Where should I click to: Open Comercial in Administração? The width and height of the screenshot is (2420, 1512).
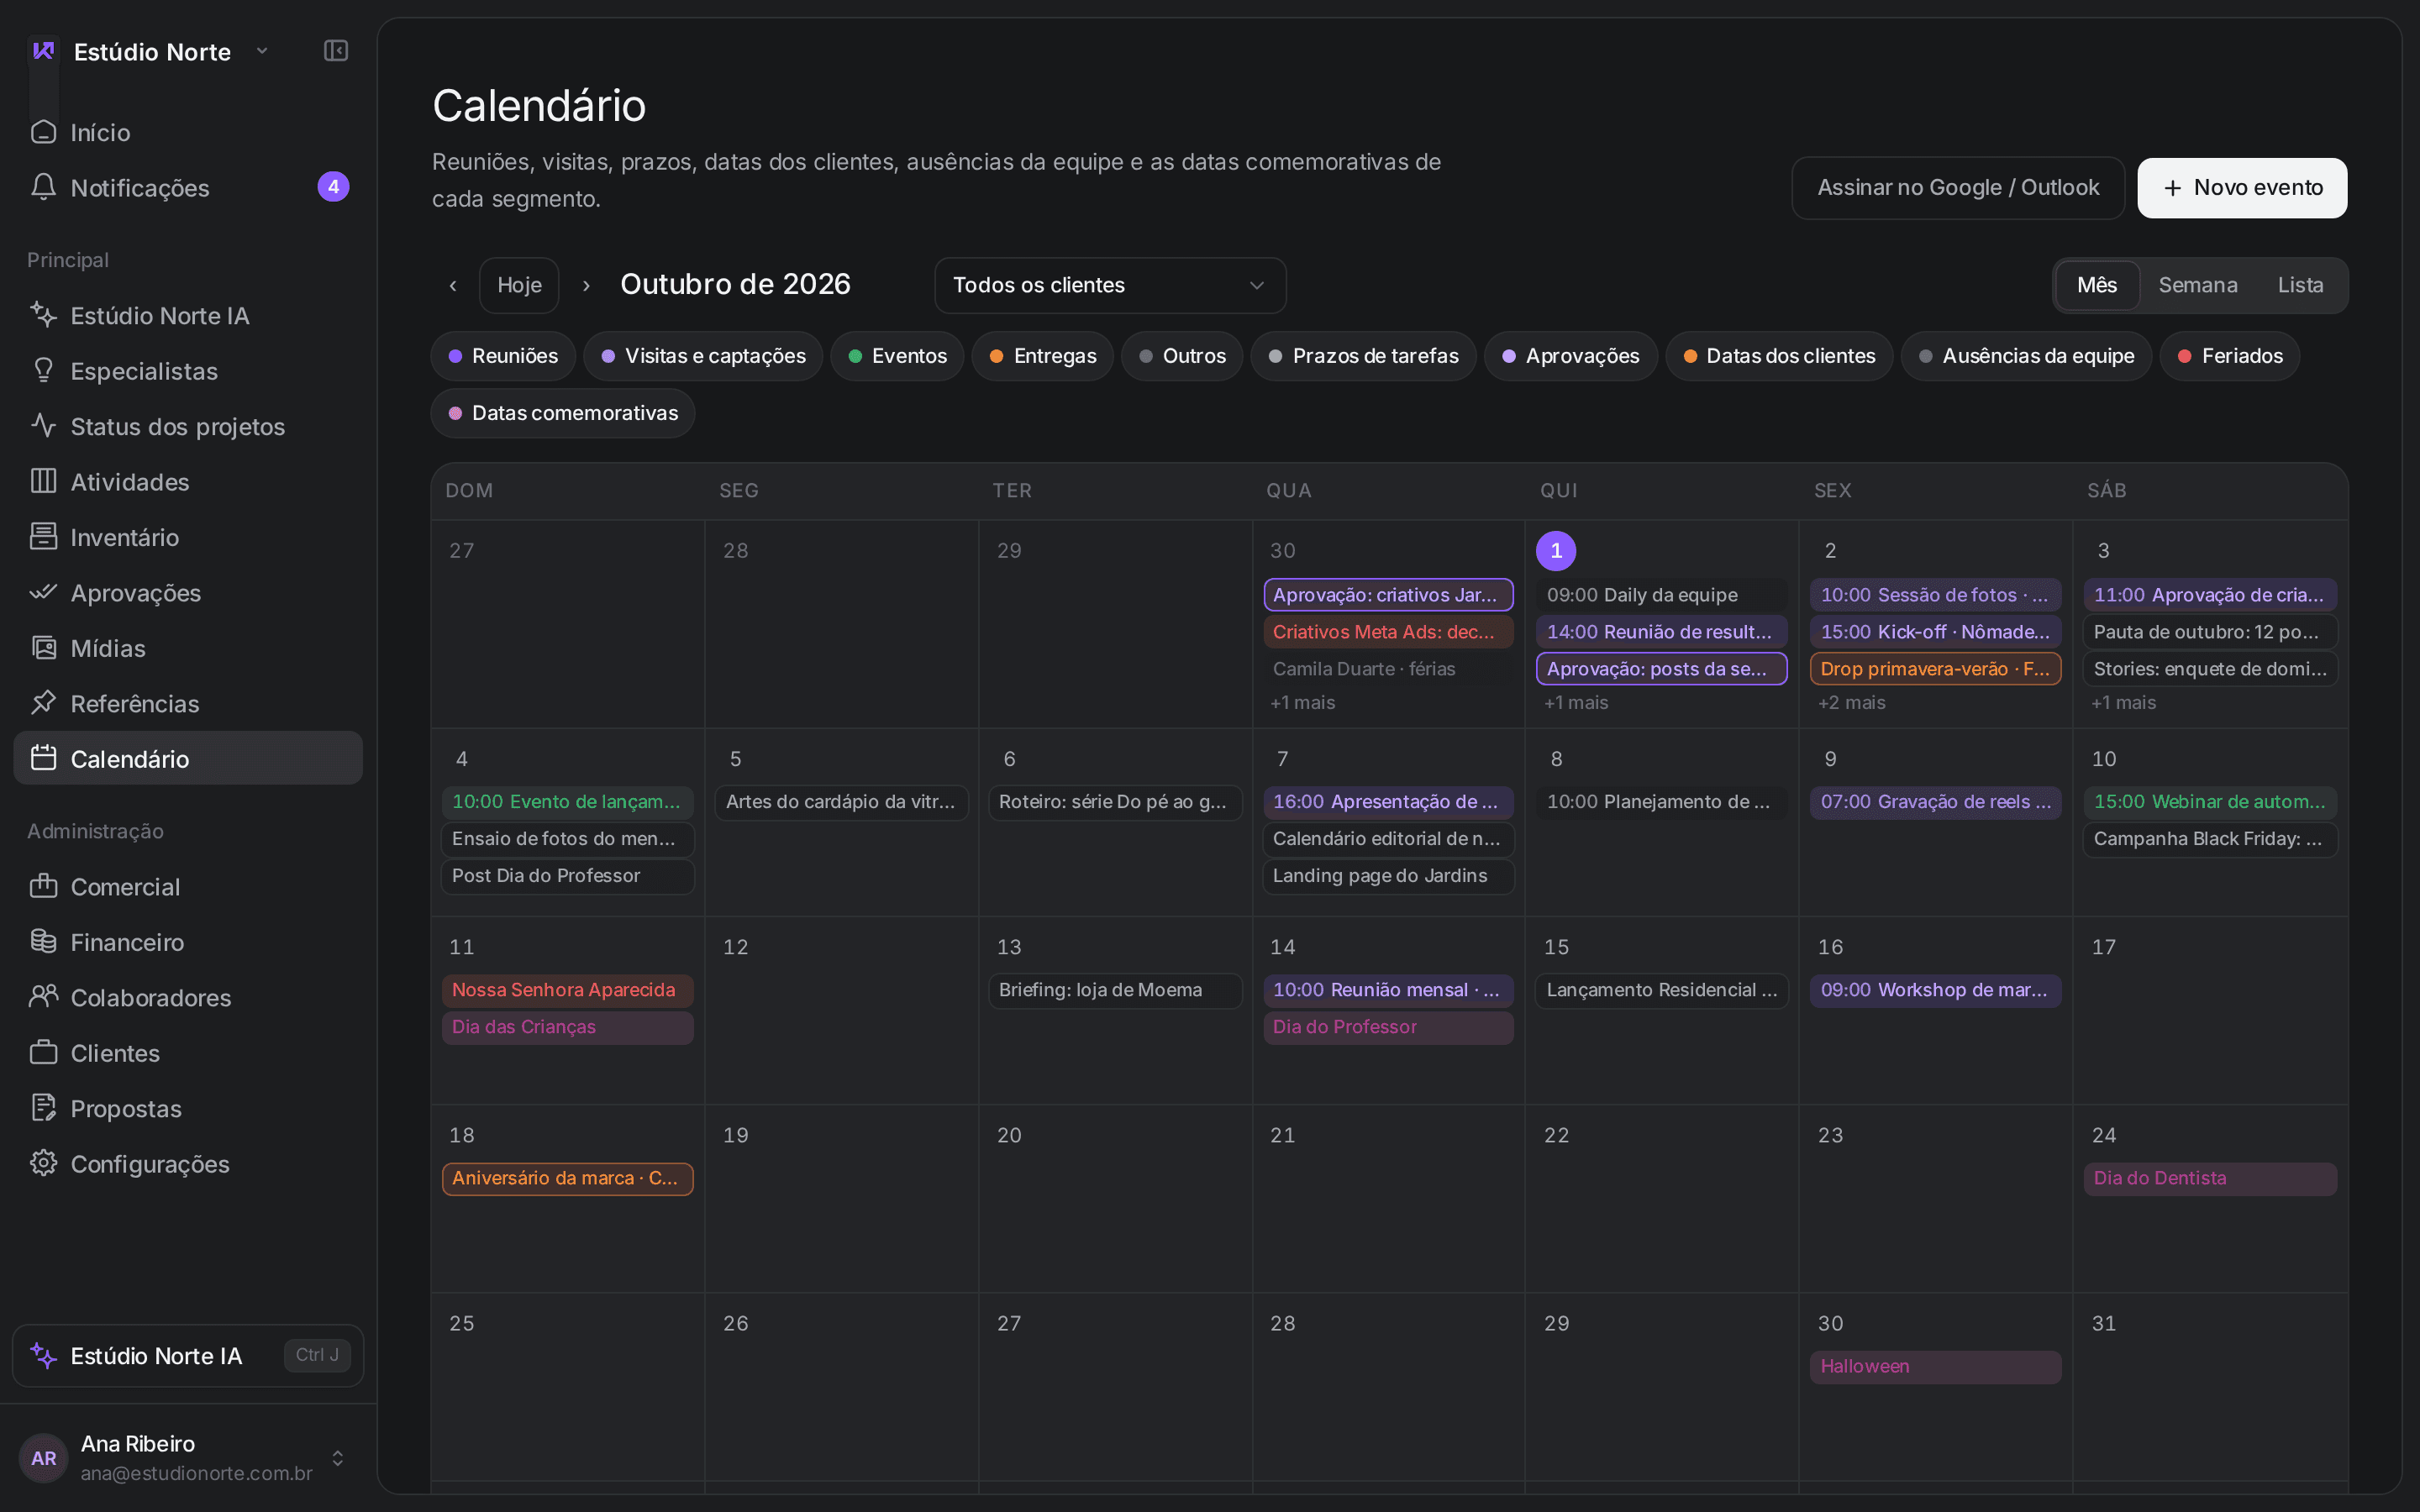(x=188, y=887)
